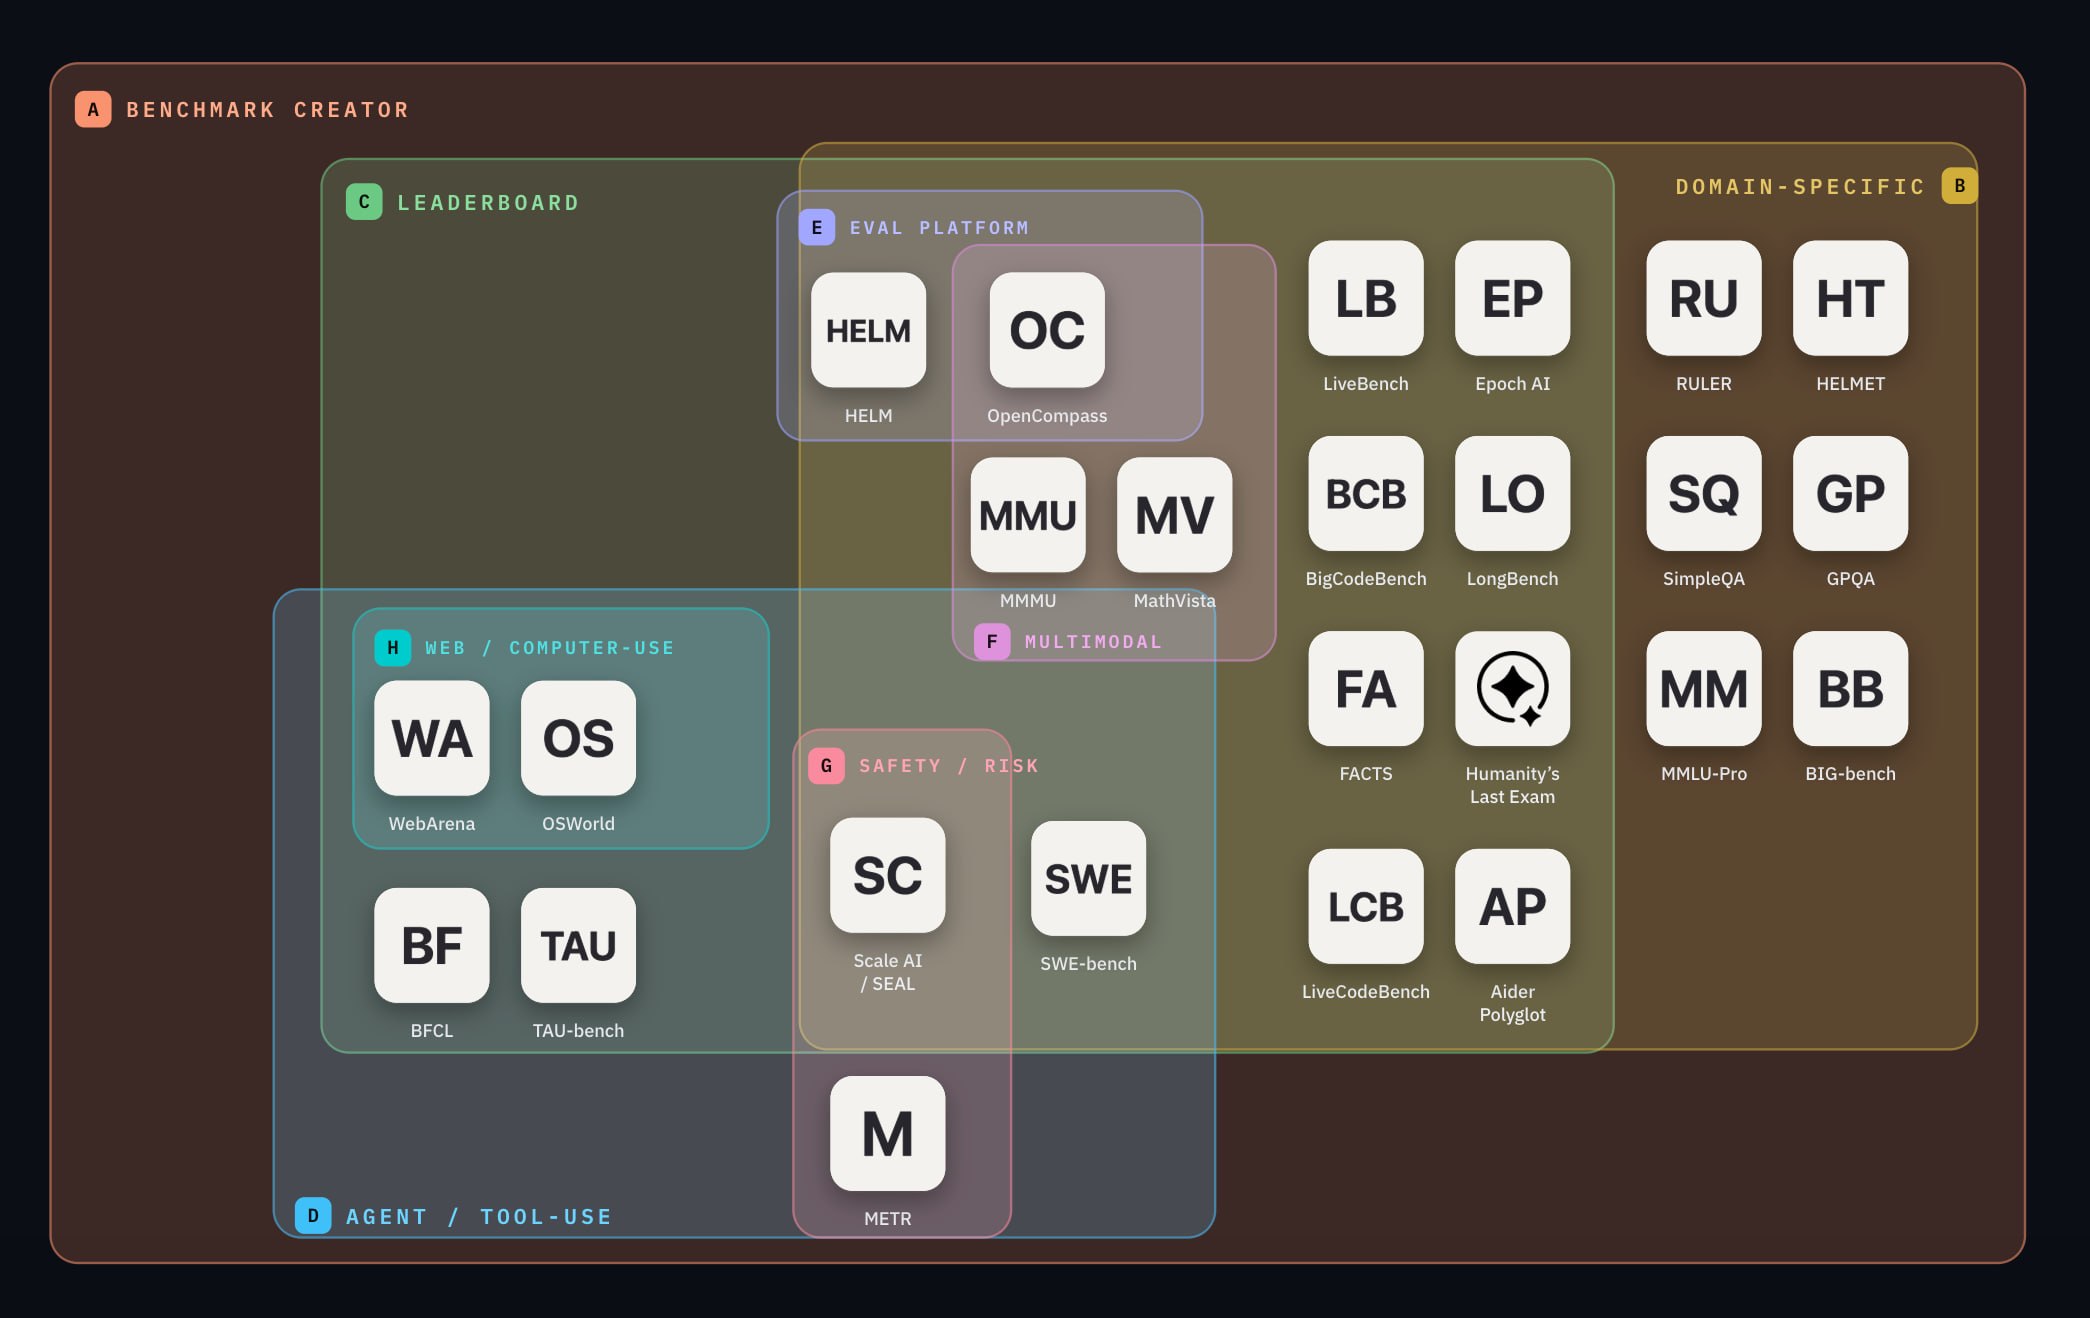Select the Epoch AI EP tile
Screen dimensions: 2090x1318
point(1512,298)
